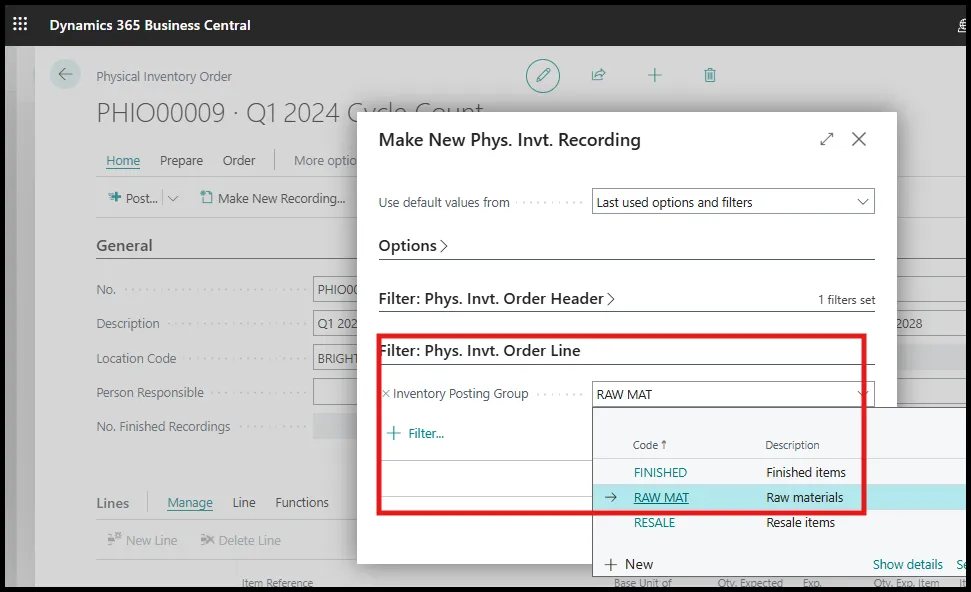Screen dimensions: 971x592
Task: Click the No. field on the order
Action: coord(335,289)
